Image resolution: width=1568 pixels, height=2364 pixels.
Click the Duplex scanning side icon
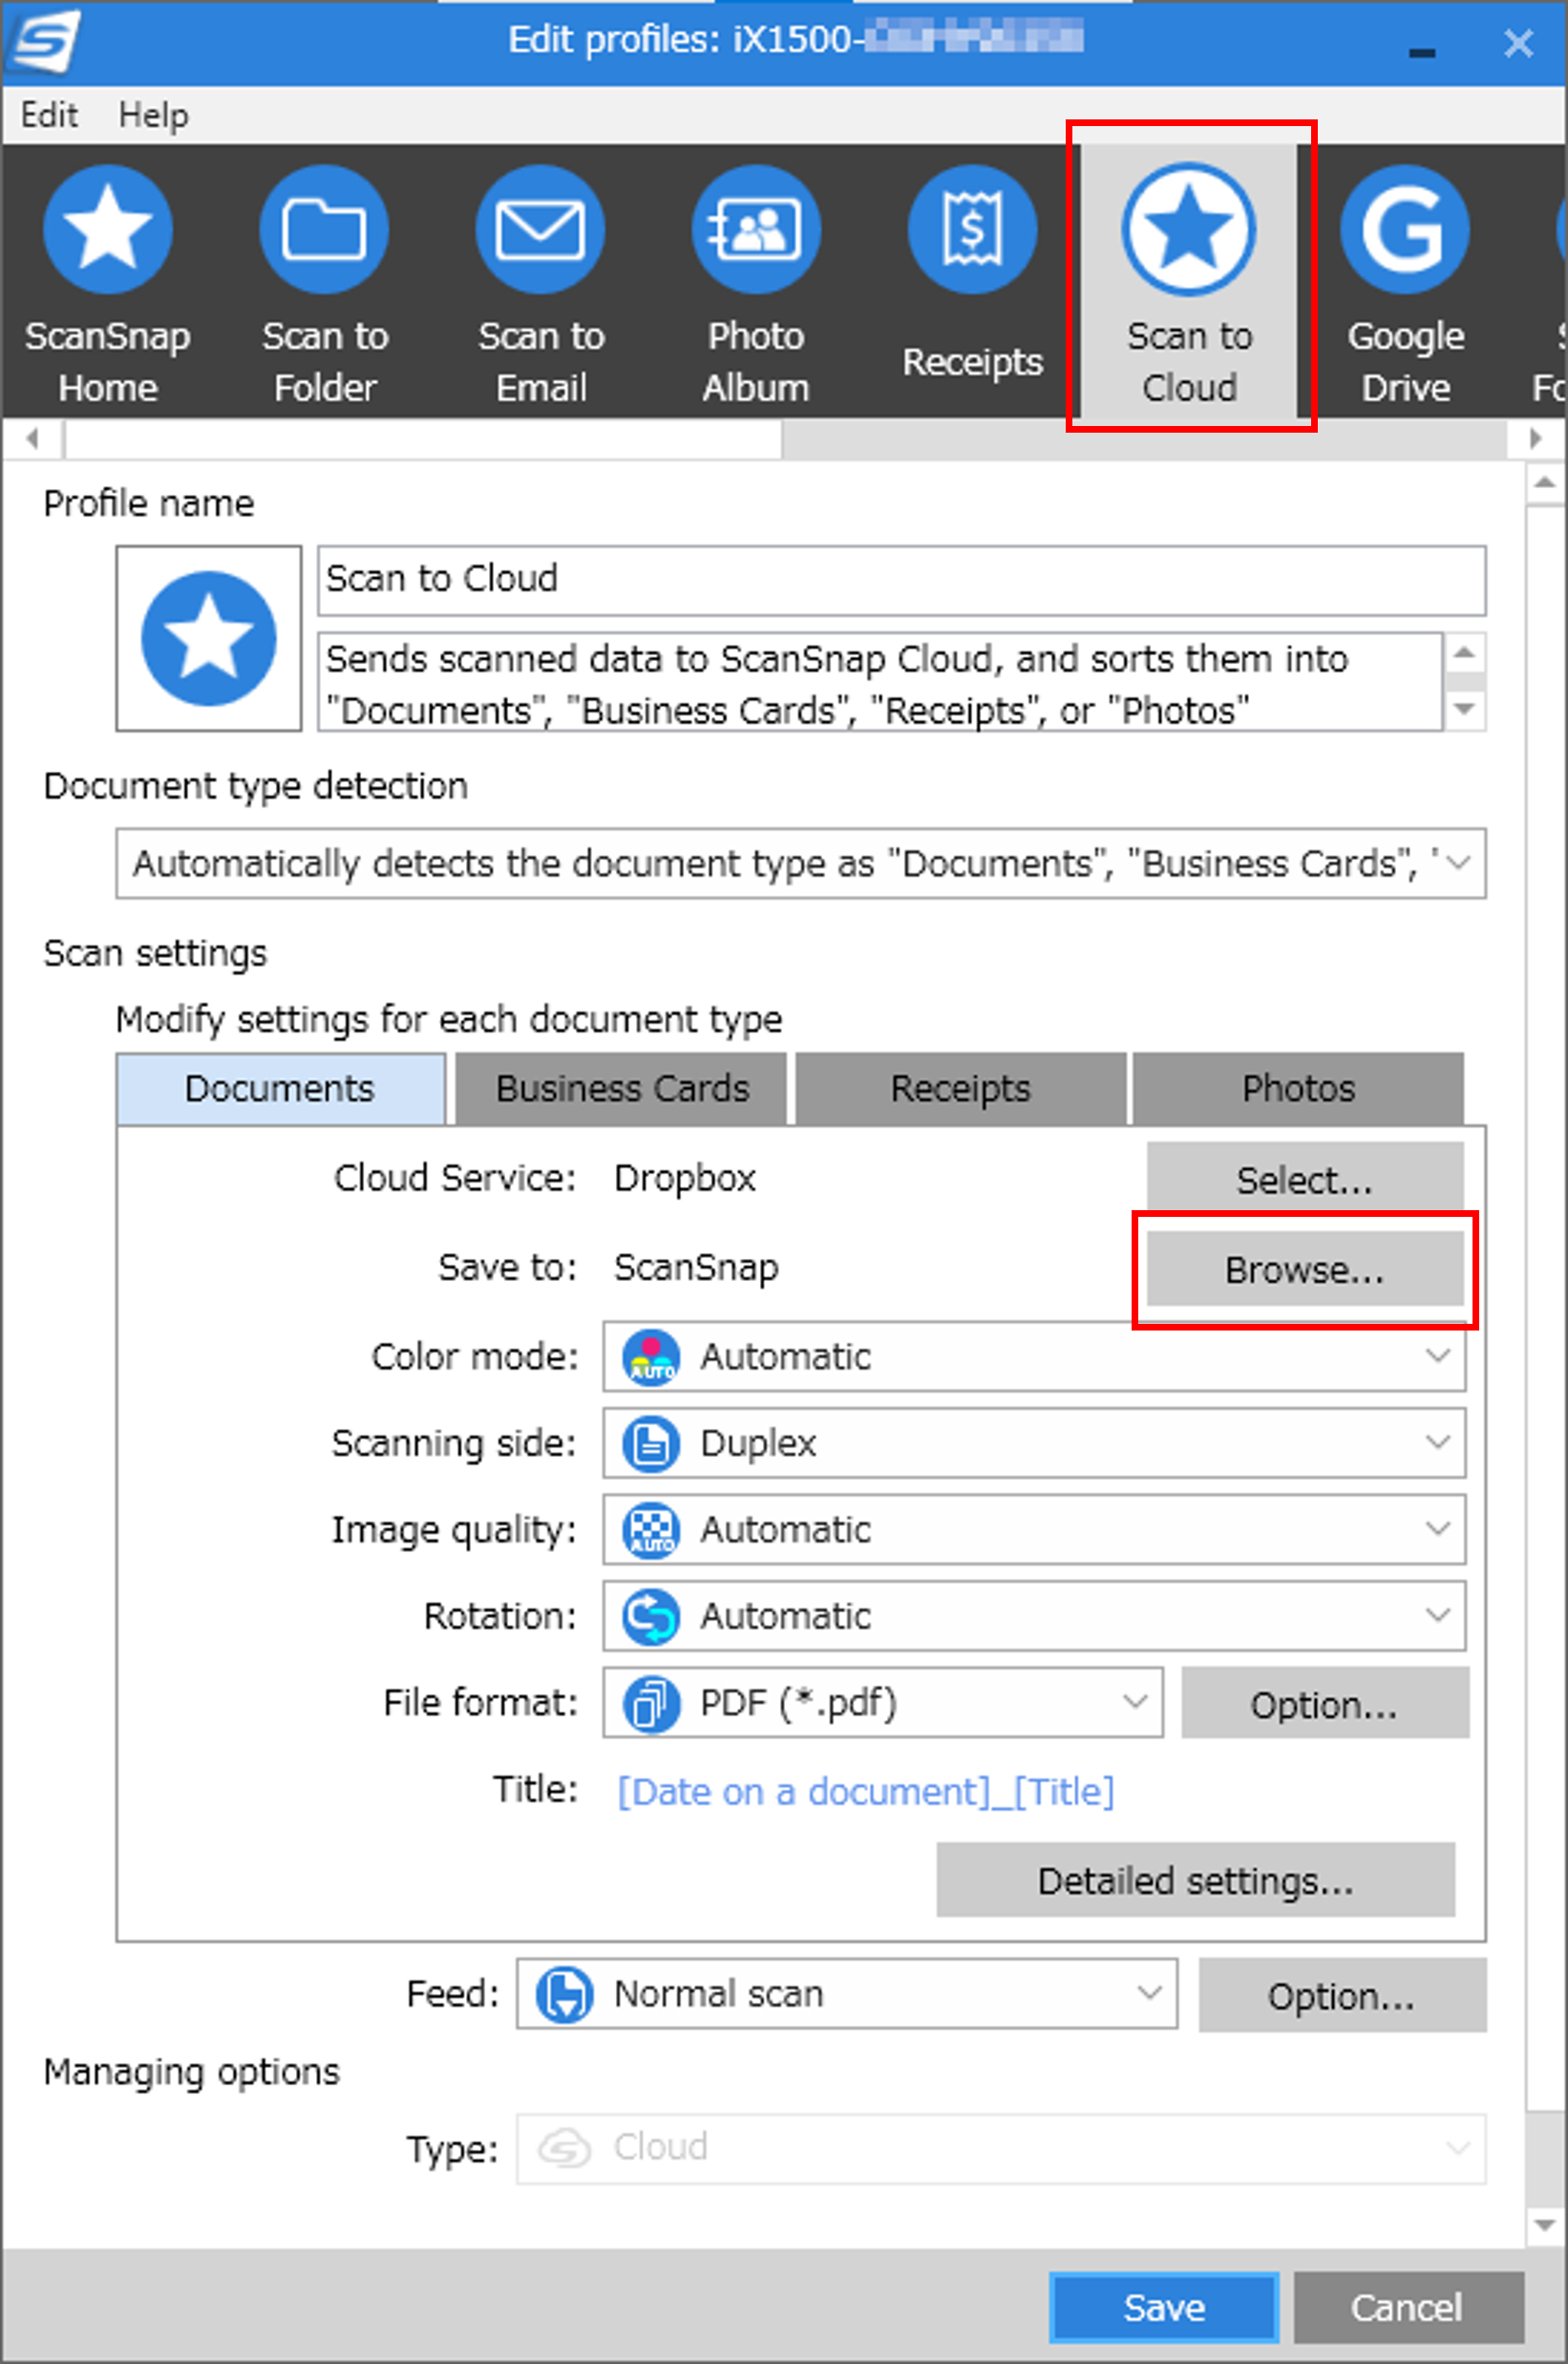coord(651,1444)
